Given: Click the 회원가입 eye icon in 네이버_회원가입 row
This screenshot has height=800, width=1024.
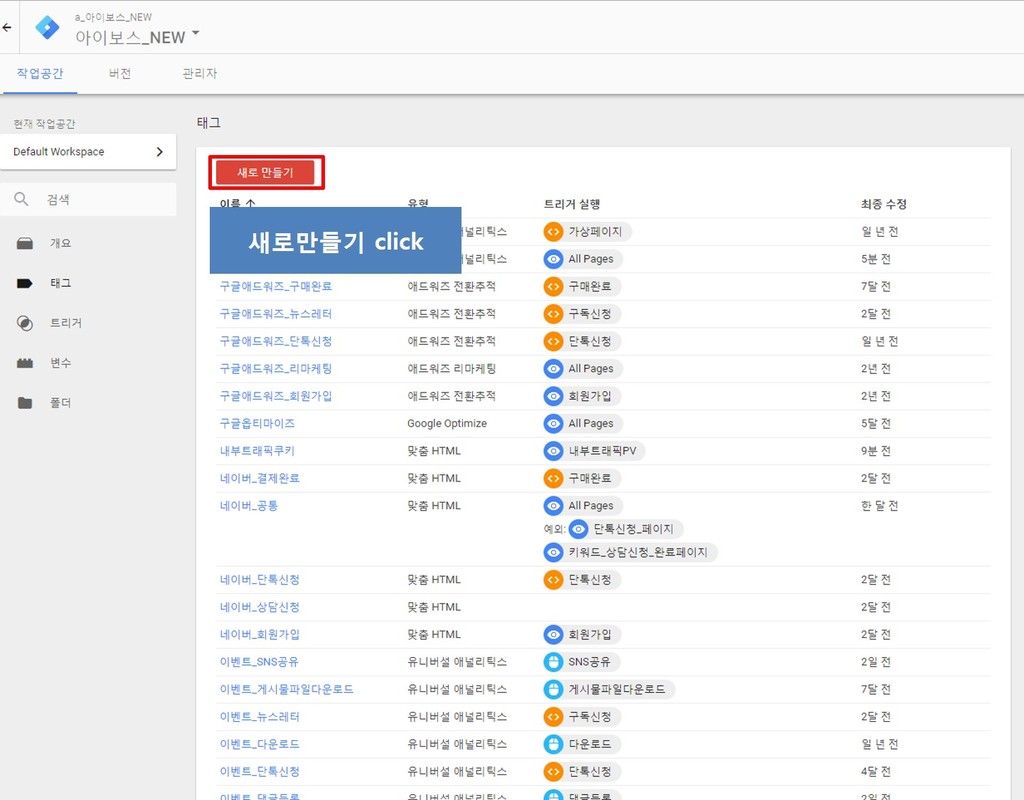Looking at the screenshot, I should (x=553, y=634).
